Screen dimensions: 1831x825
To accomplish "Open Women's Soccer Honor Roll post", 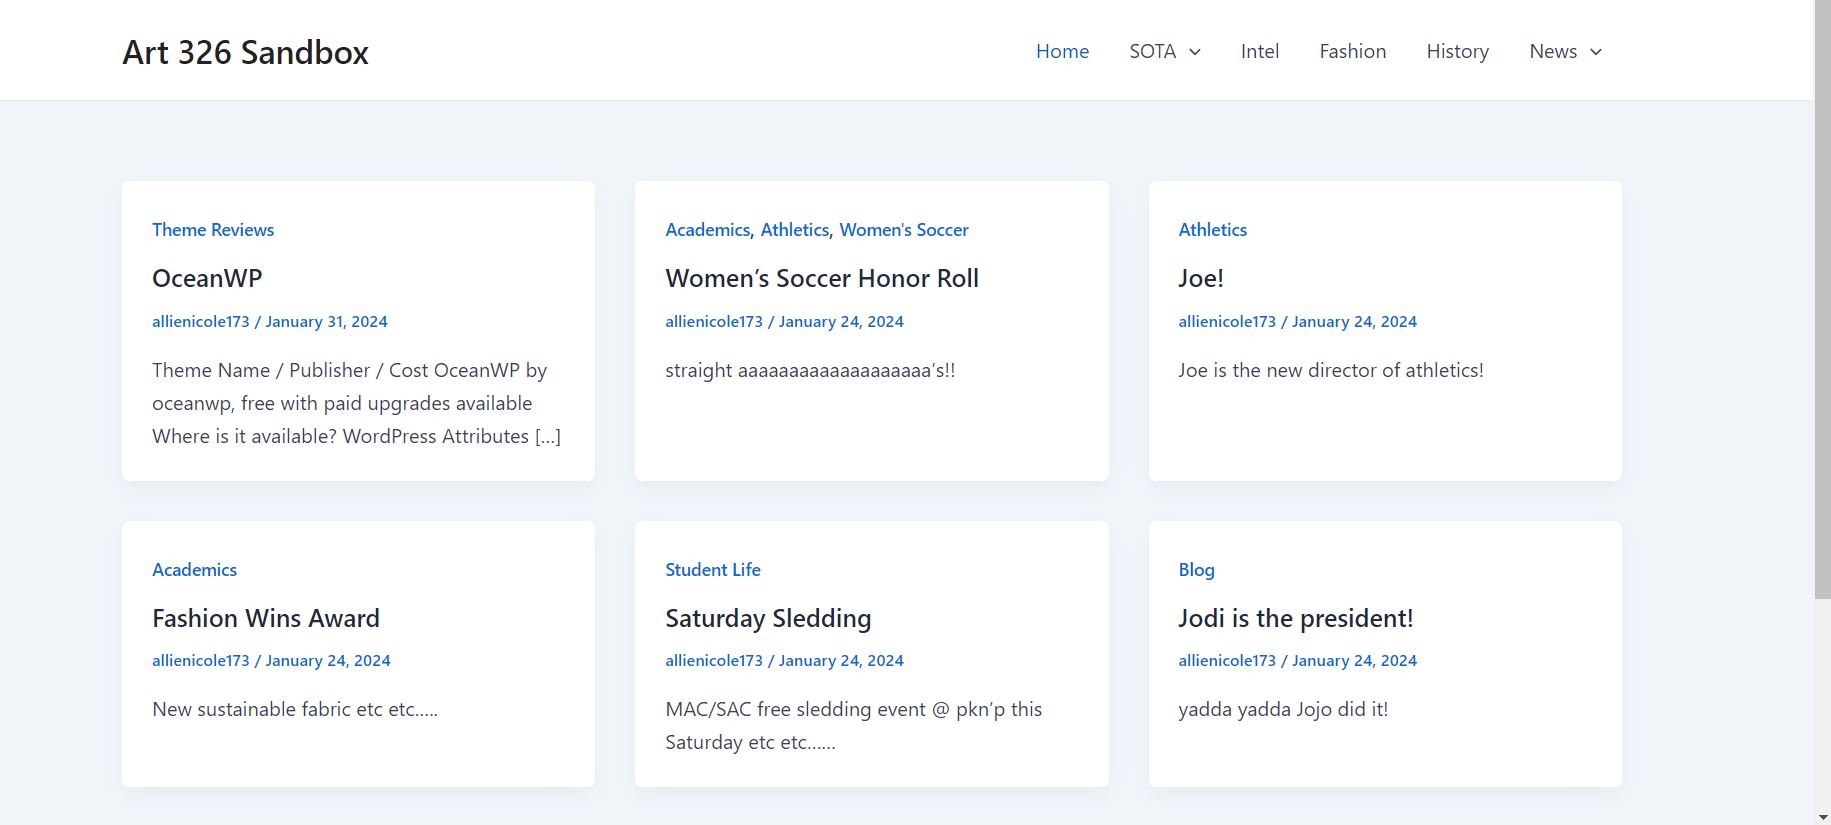I will pos(821,278).
